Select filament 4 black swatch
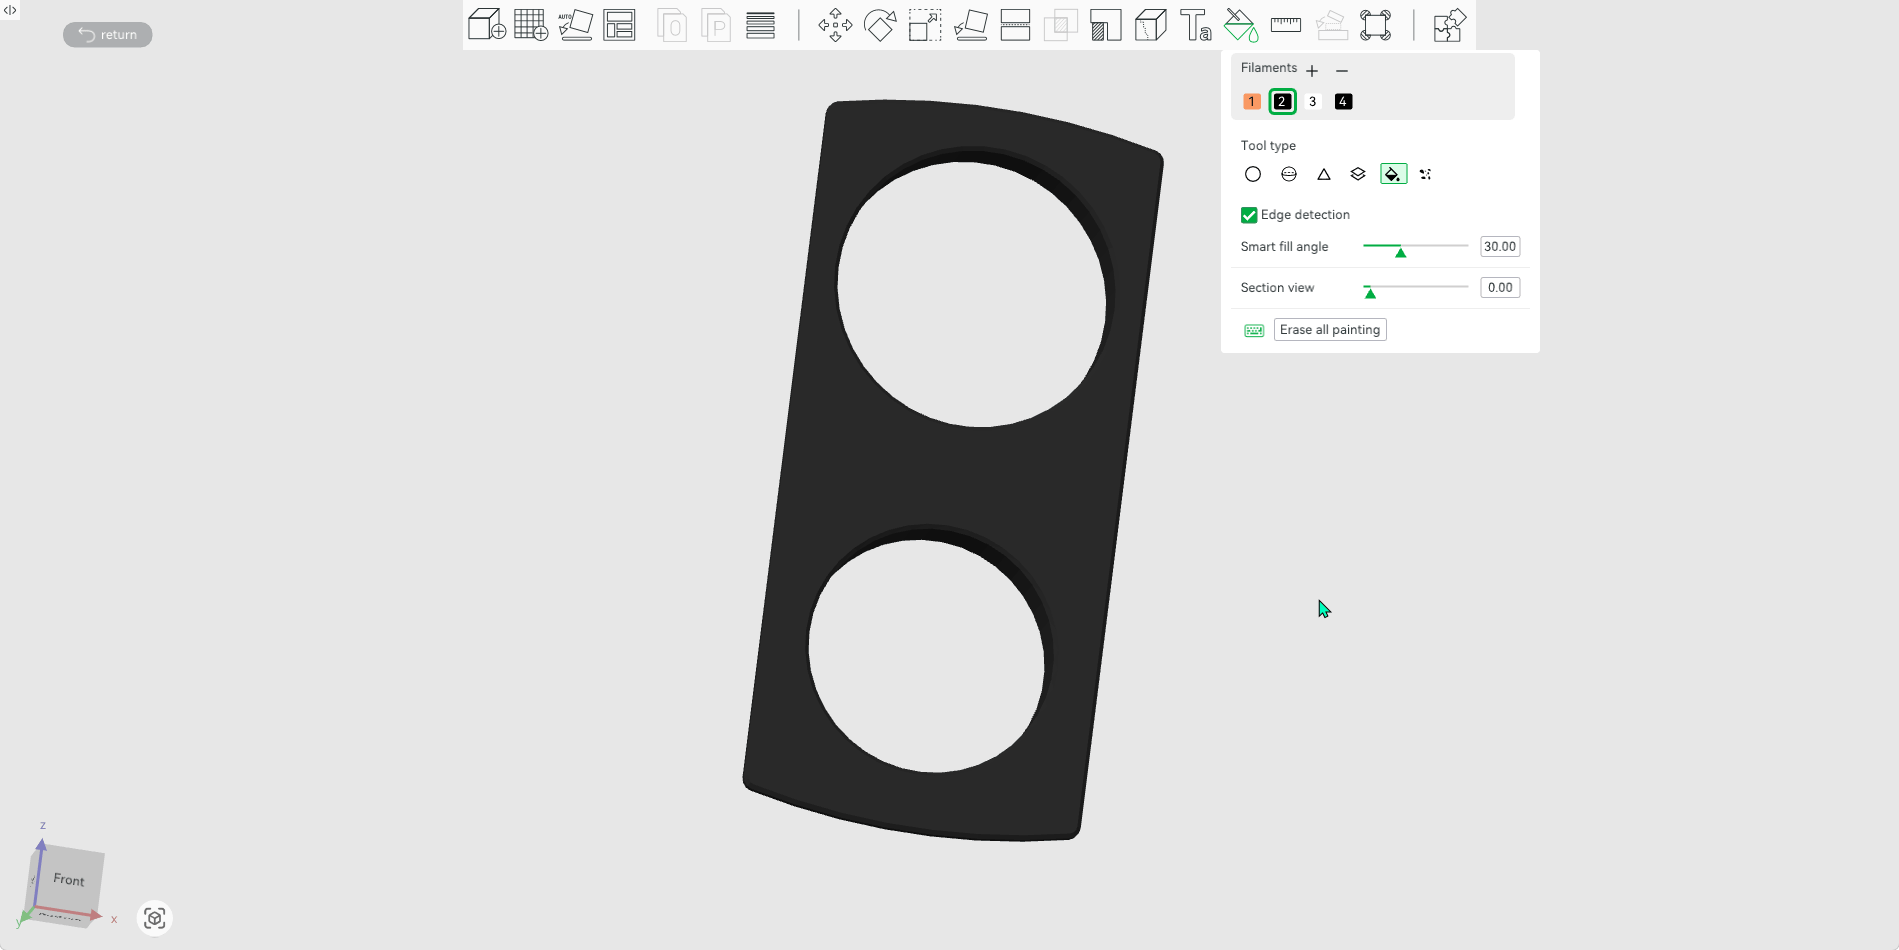 click(1344, 101)
